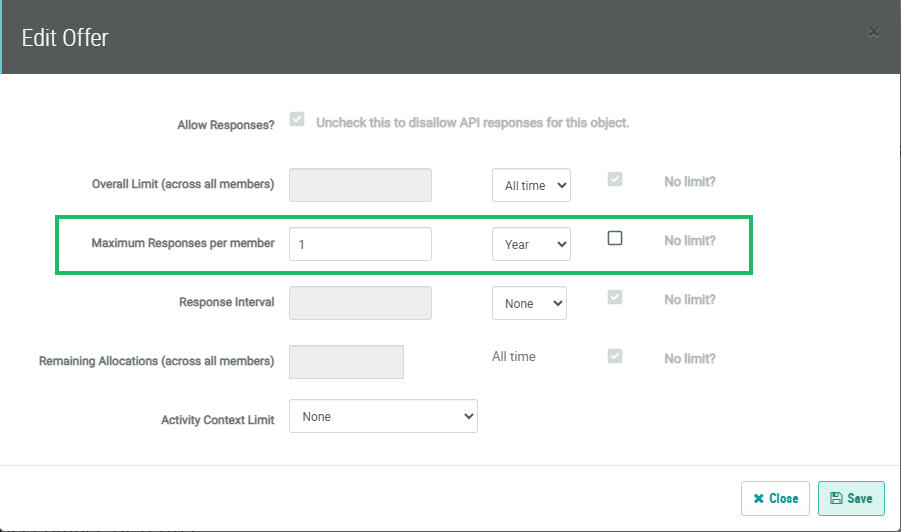Toggle No limit for Remaining Allocations
Image resolution: width=901 pixels, height=532 pixels.
[615, 356]
